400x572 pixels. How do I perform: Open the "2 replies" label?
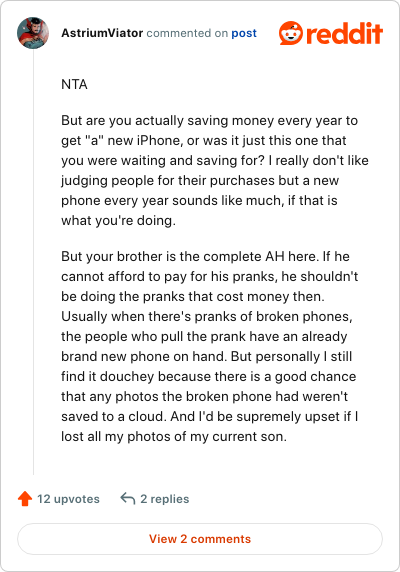165,499
